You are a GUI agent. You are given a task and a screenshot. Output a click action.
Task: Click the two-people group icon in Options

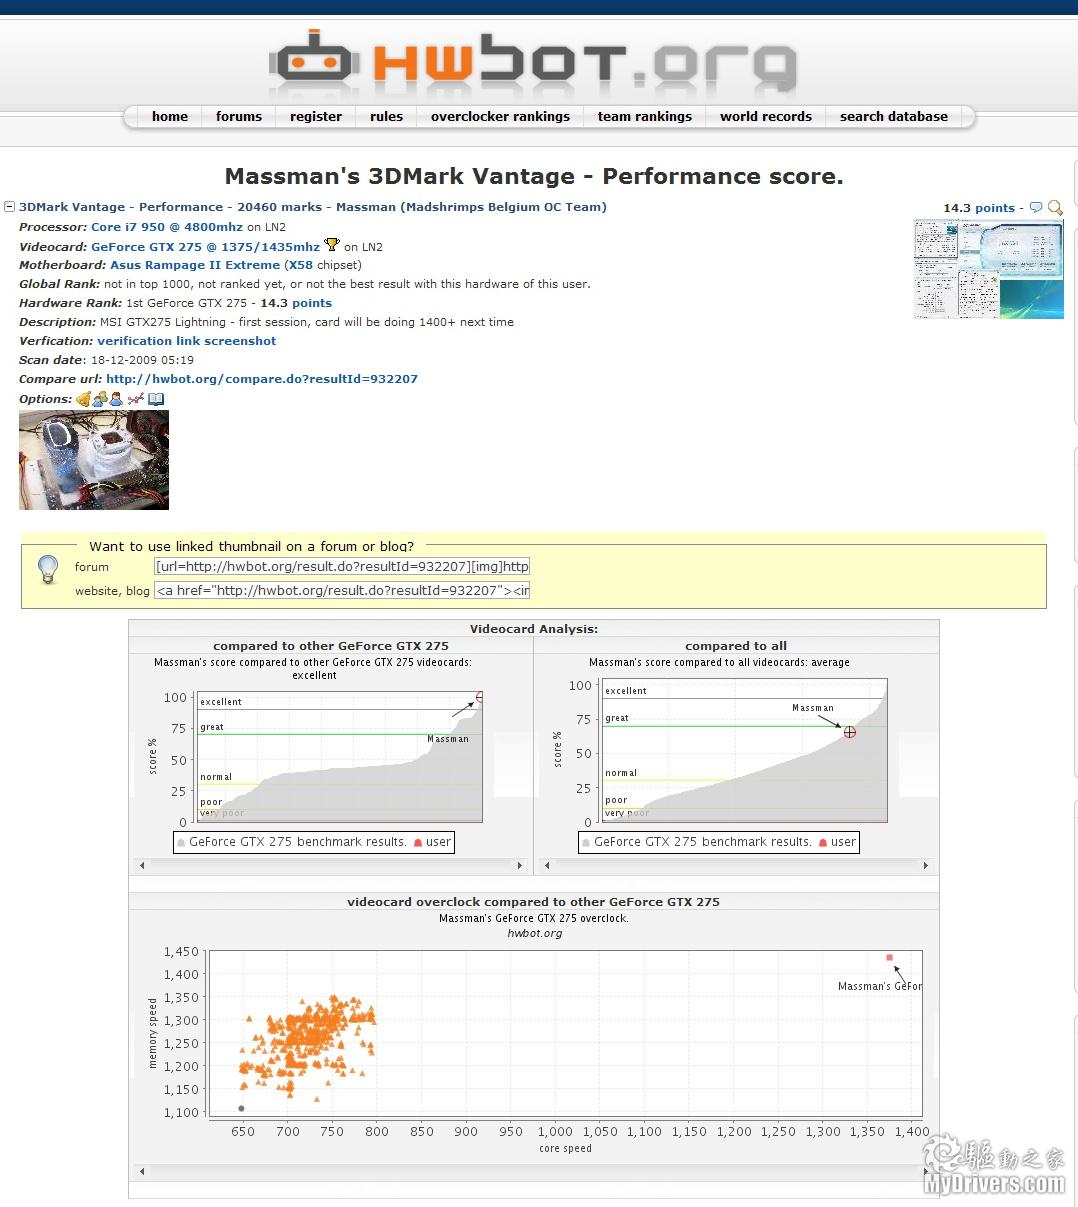[100, 399]
